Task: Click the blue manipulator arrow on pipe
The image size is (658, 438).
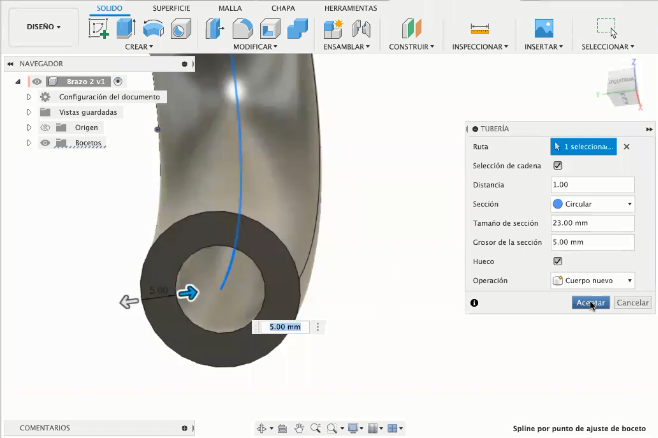Action: coord(188,293)
